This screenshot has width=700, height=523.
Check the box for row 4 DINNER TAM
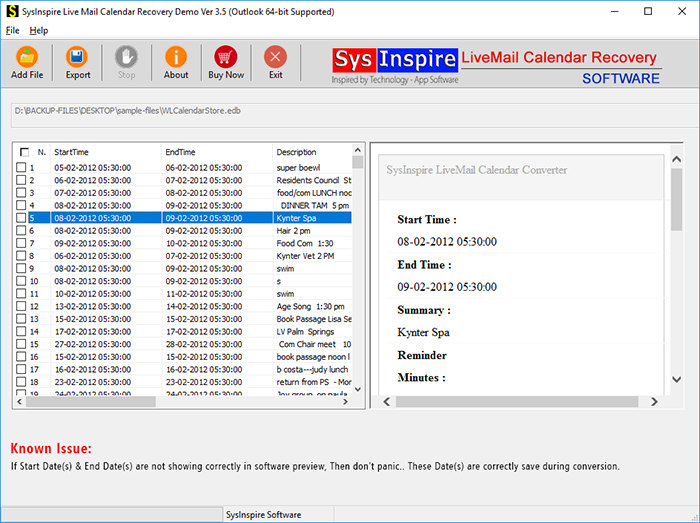21,205
